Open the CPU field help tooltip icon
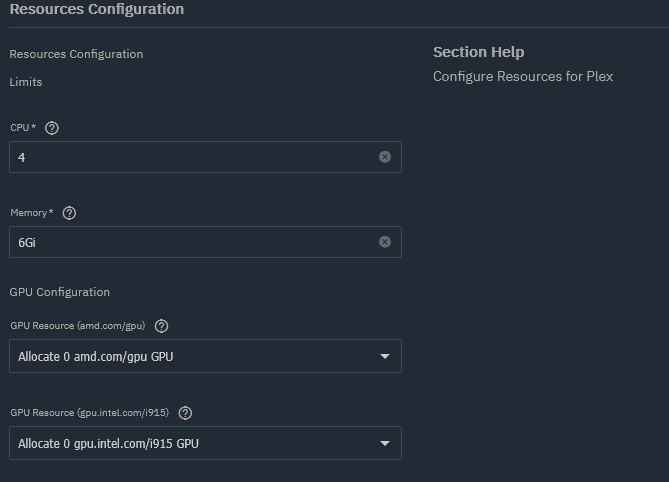 tap(52, 128)
